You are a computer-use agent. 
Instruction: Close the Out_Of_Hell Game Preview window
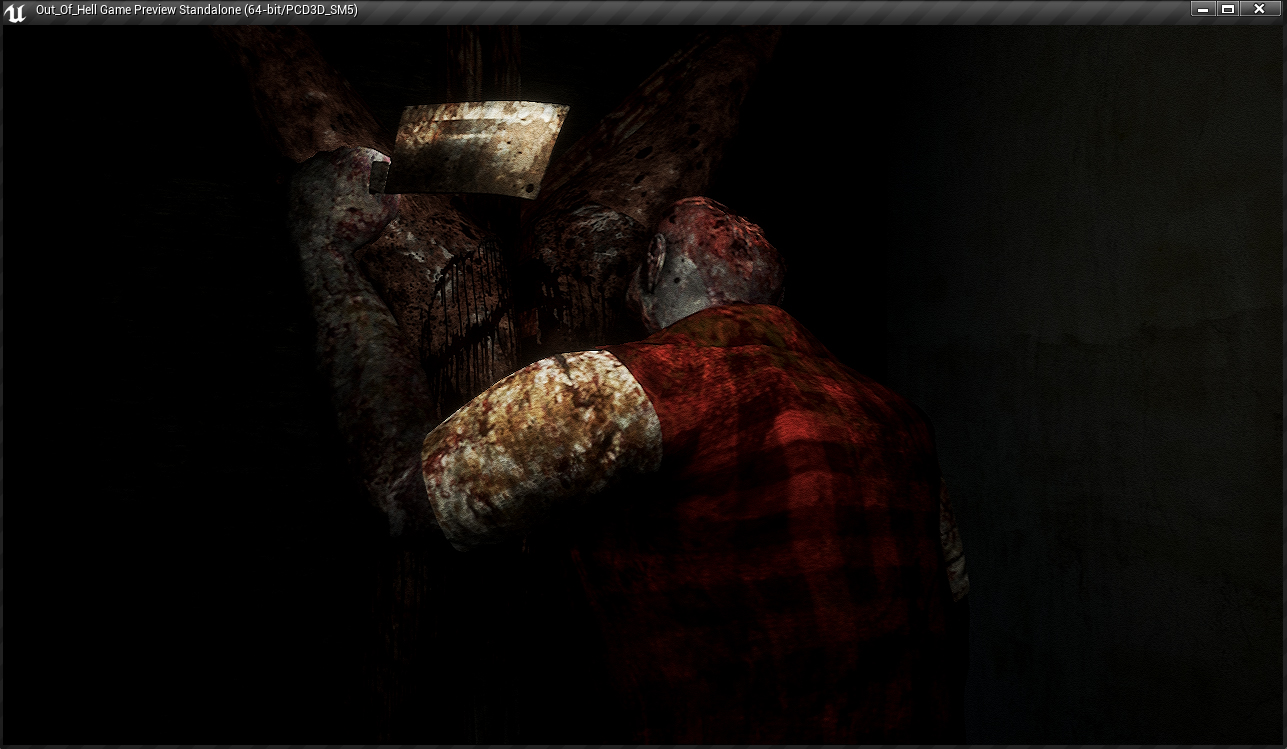[x=1259, y=9]
